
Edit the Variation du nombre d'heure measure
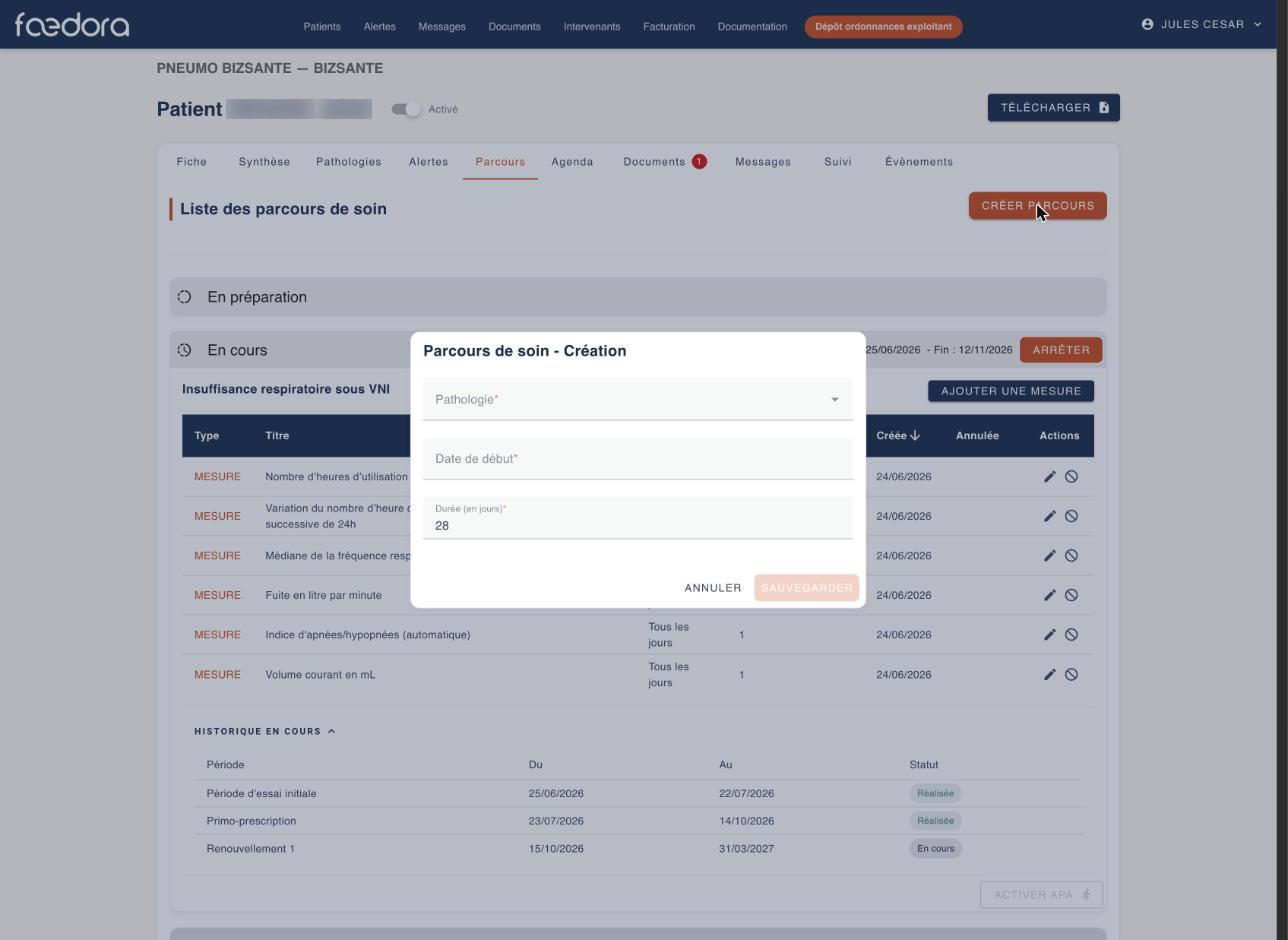pos(1050,516)
